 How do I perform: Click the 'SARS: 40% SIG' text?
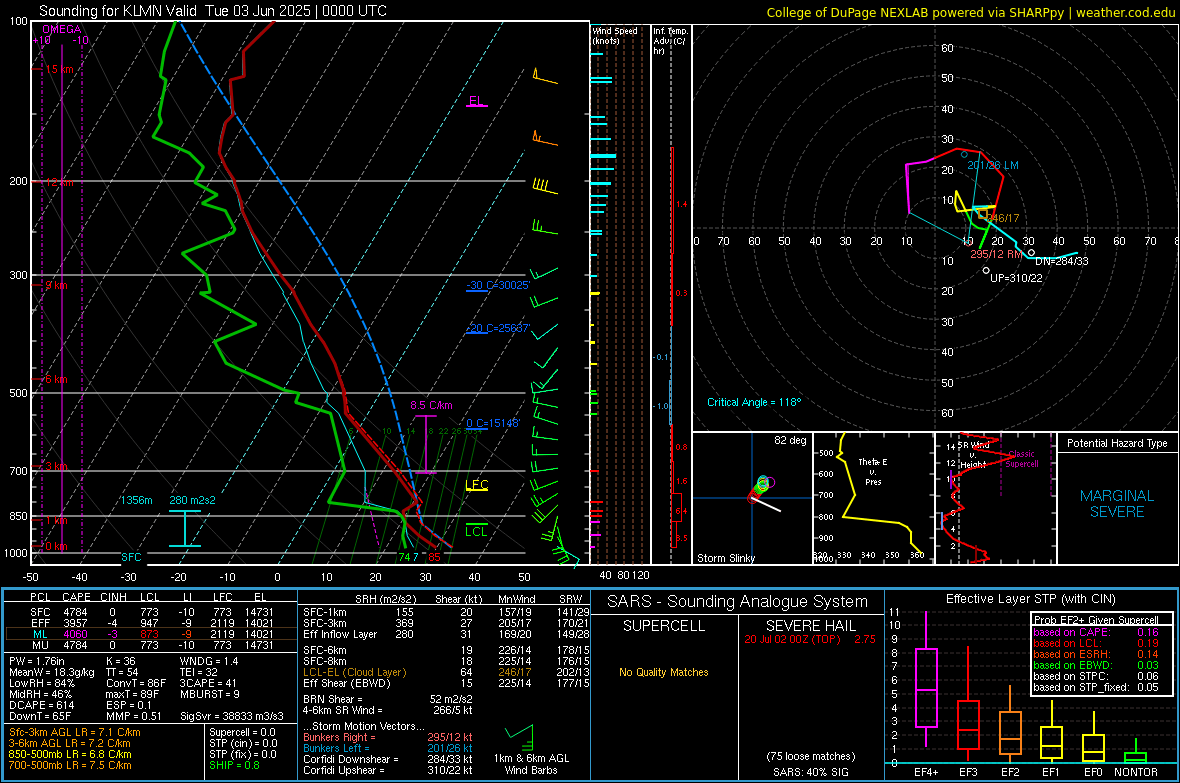[x=810, y=772]
